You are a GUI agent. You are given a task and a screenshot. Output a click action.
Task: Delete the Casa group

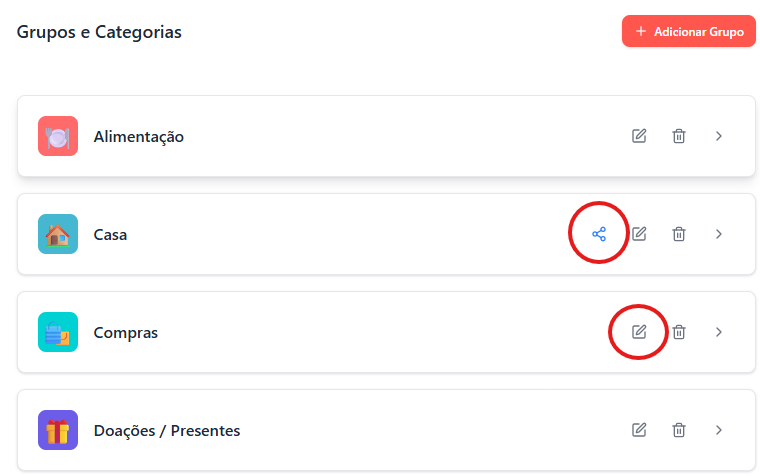tap(678, 234)
